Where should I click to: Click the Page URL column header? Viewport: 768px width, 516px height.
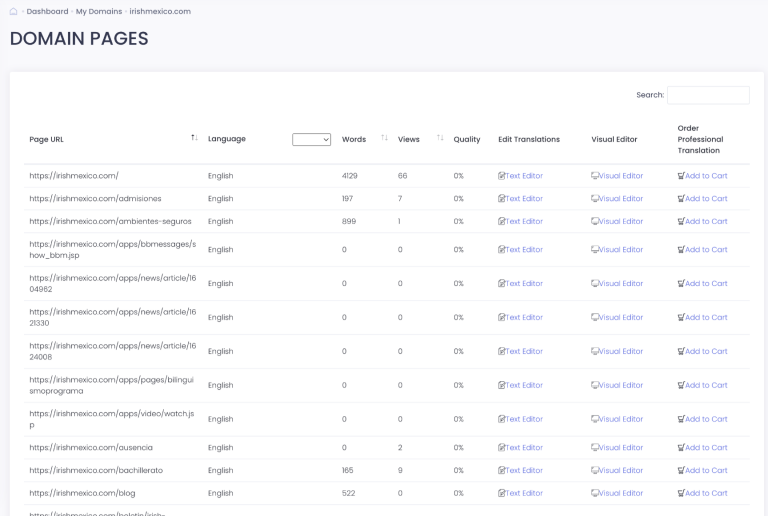point(47,140)
